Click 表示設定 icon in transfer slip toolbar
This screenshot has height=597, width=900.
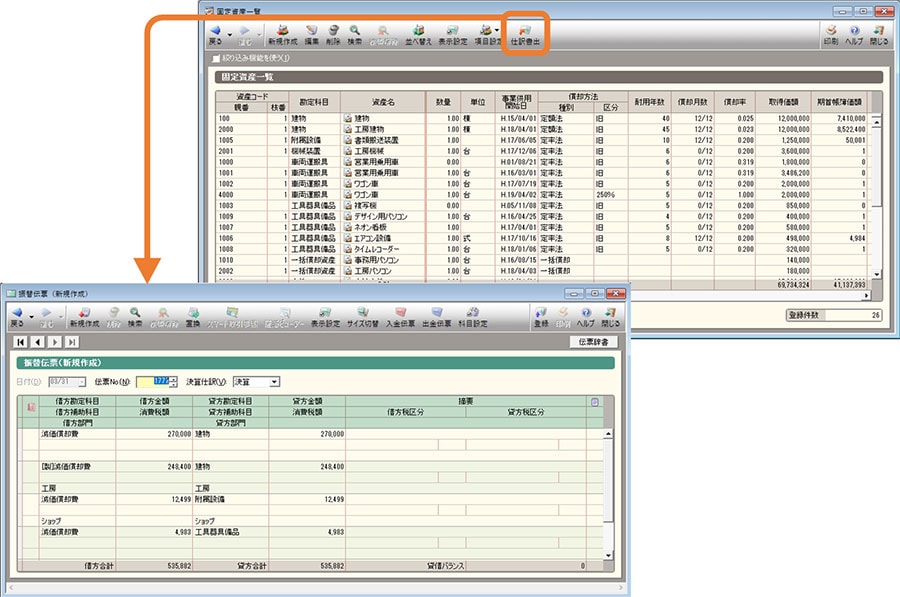click(325, 317)
